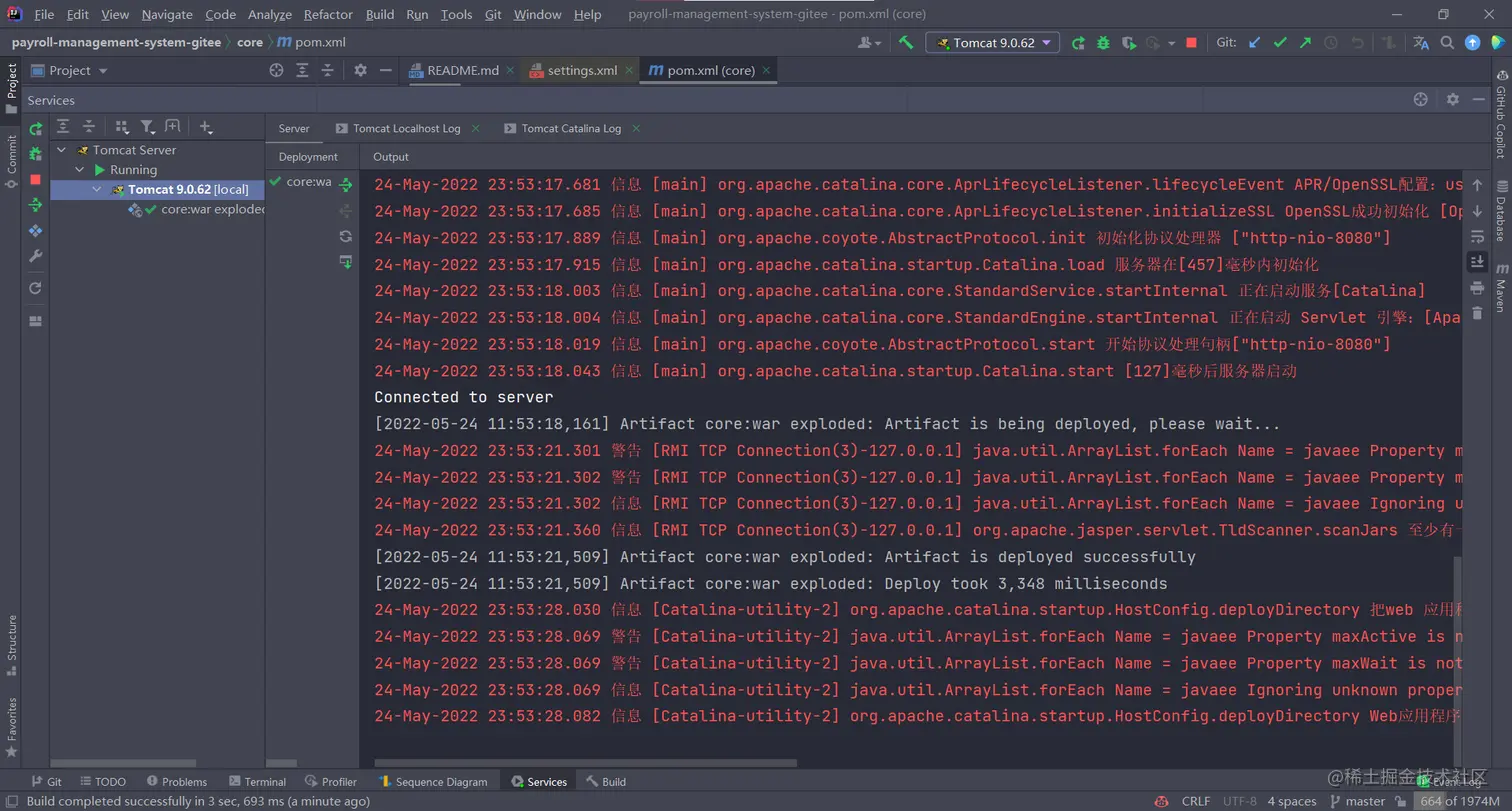Hide the Project panel with minus icon
This screenshot has width=1512, height=811.
click(x=385, y=70)
